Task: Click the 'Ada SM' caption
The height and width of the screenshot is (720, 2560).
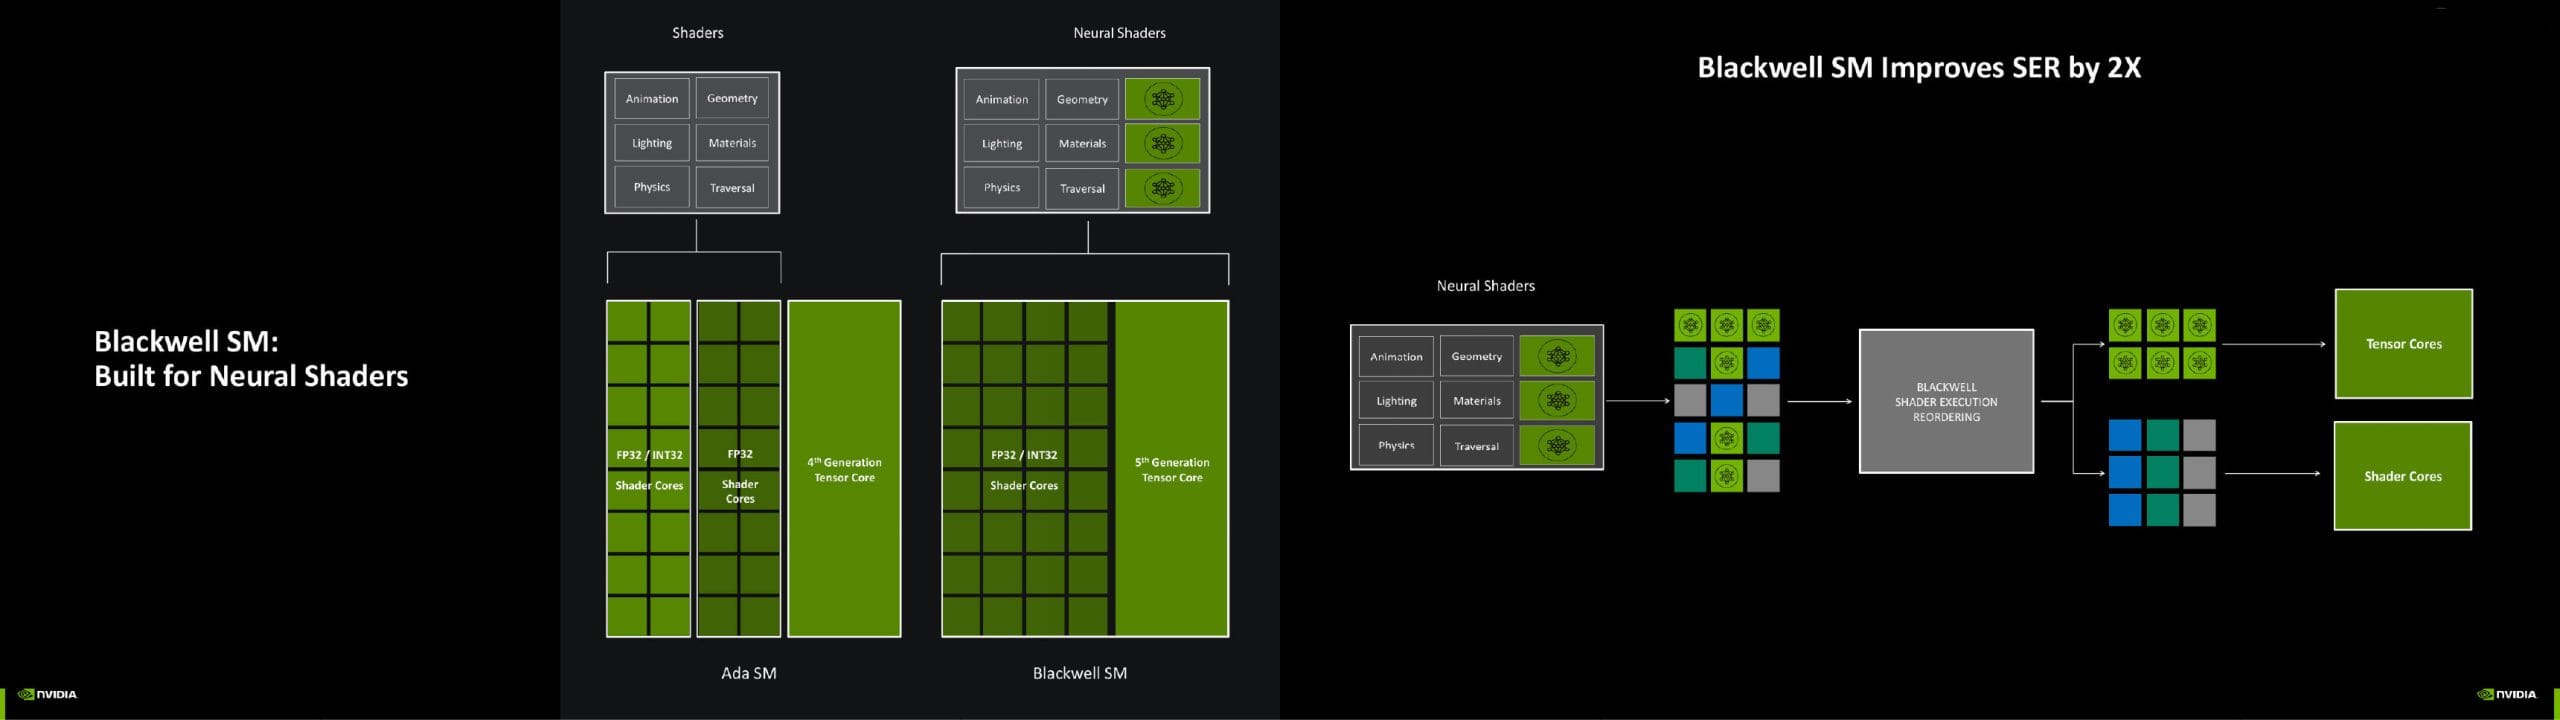Action: point(749,673)
